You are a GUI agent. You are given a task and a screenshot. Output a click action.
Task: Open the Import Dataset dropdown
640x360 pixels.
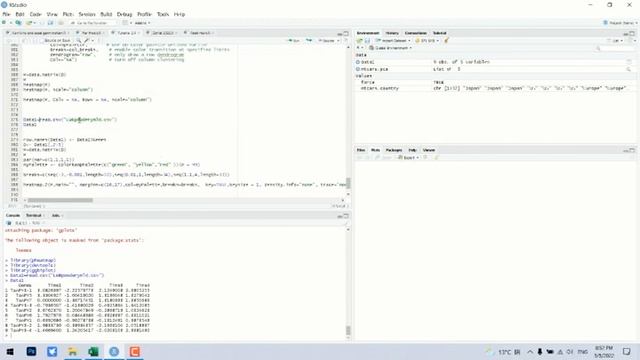point(393,40)
